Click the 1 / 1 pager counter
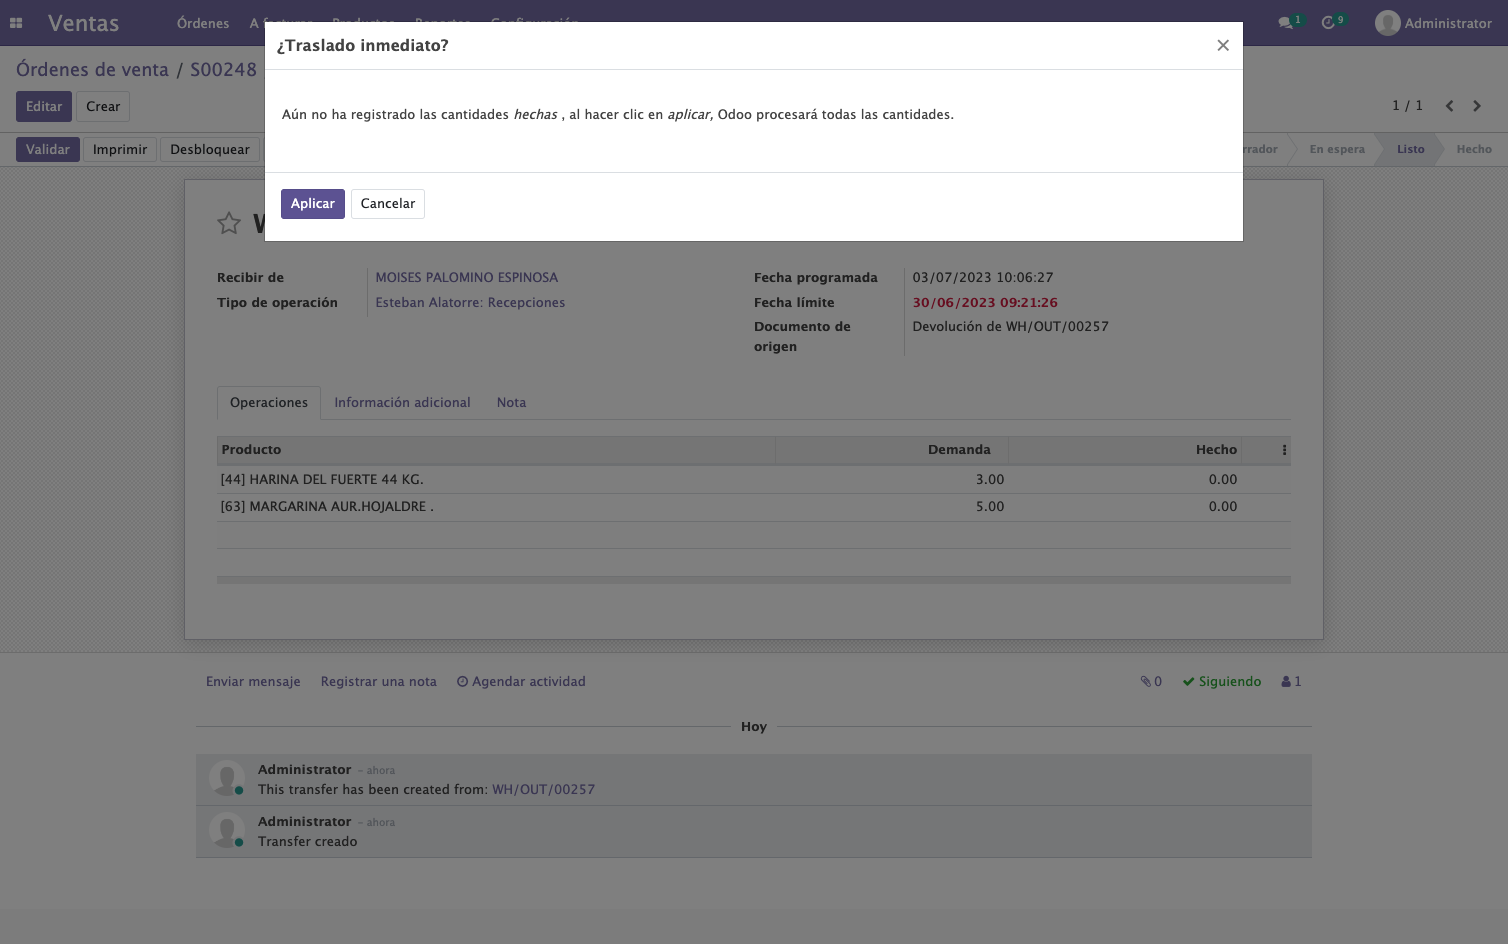1508x944 pixels. [x=1407, y=106]
